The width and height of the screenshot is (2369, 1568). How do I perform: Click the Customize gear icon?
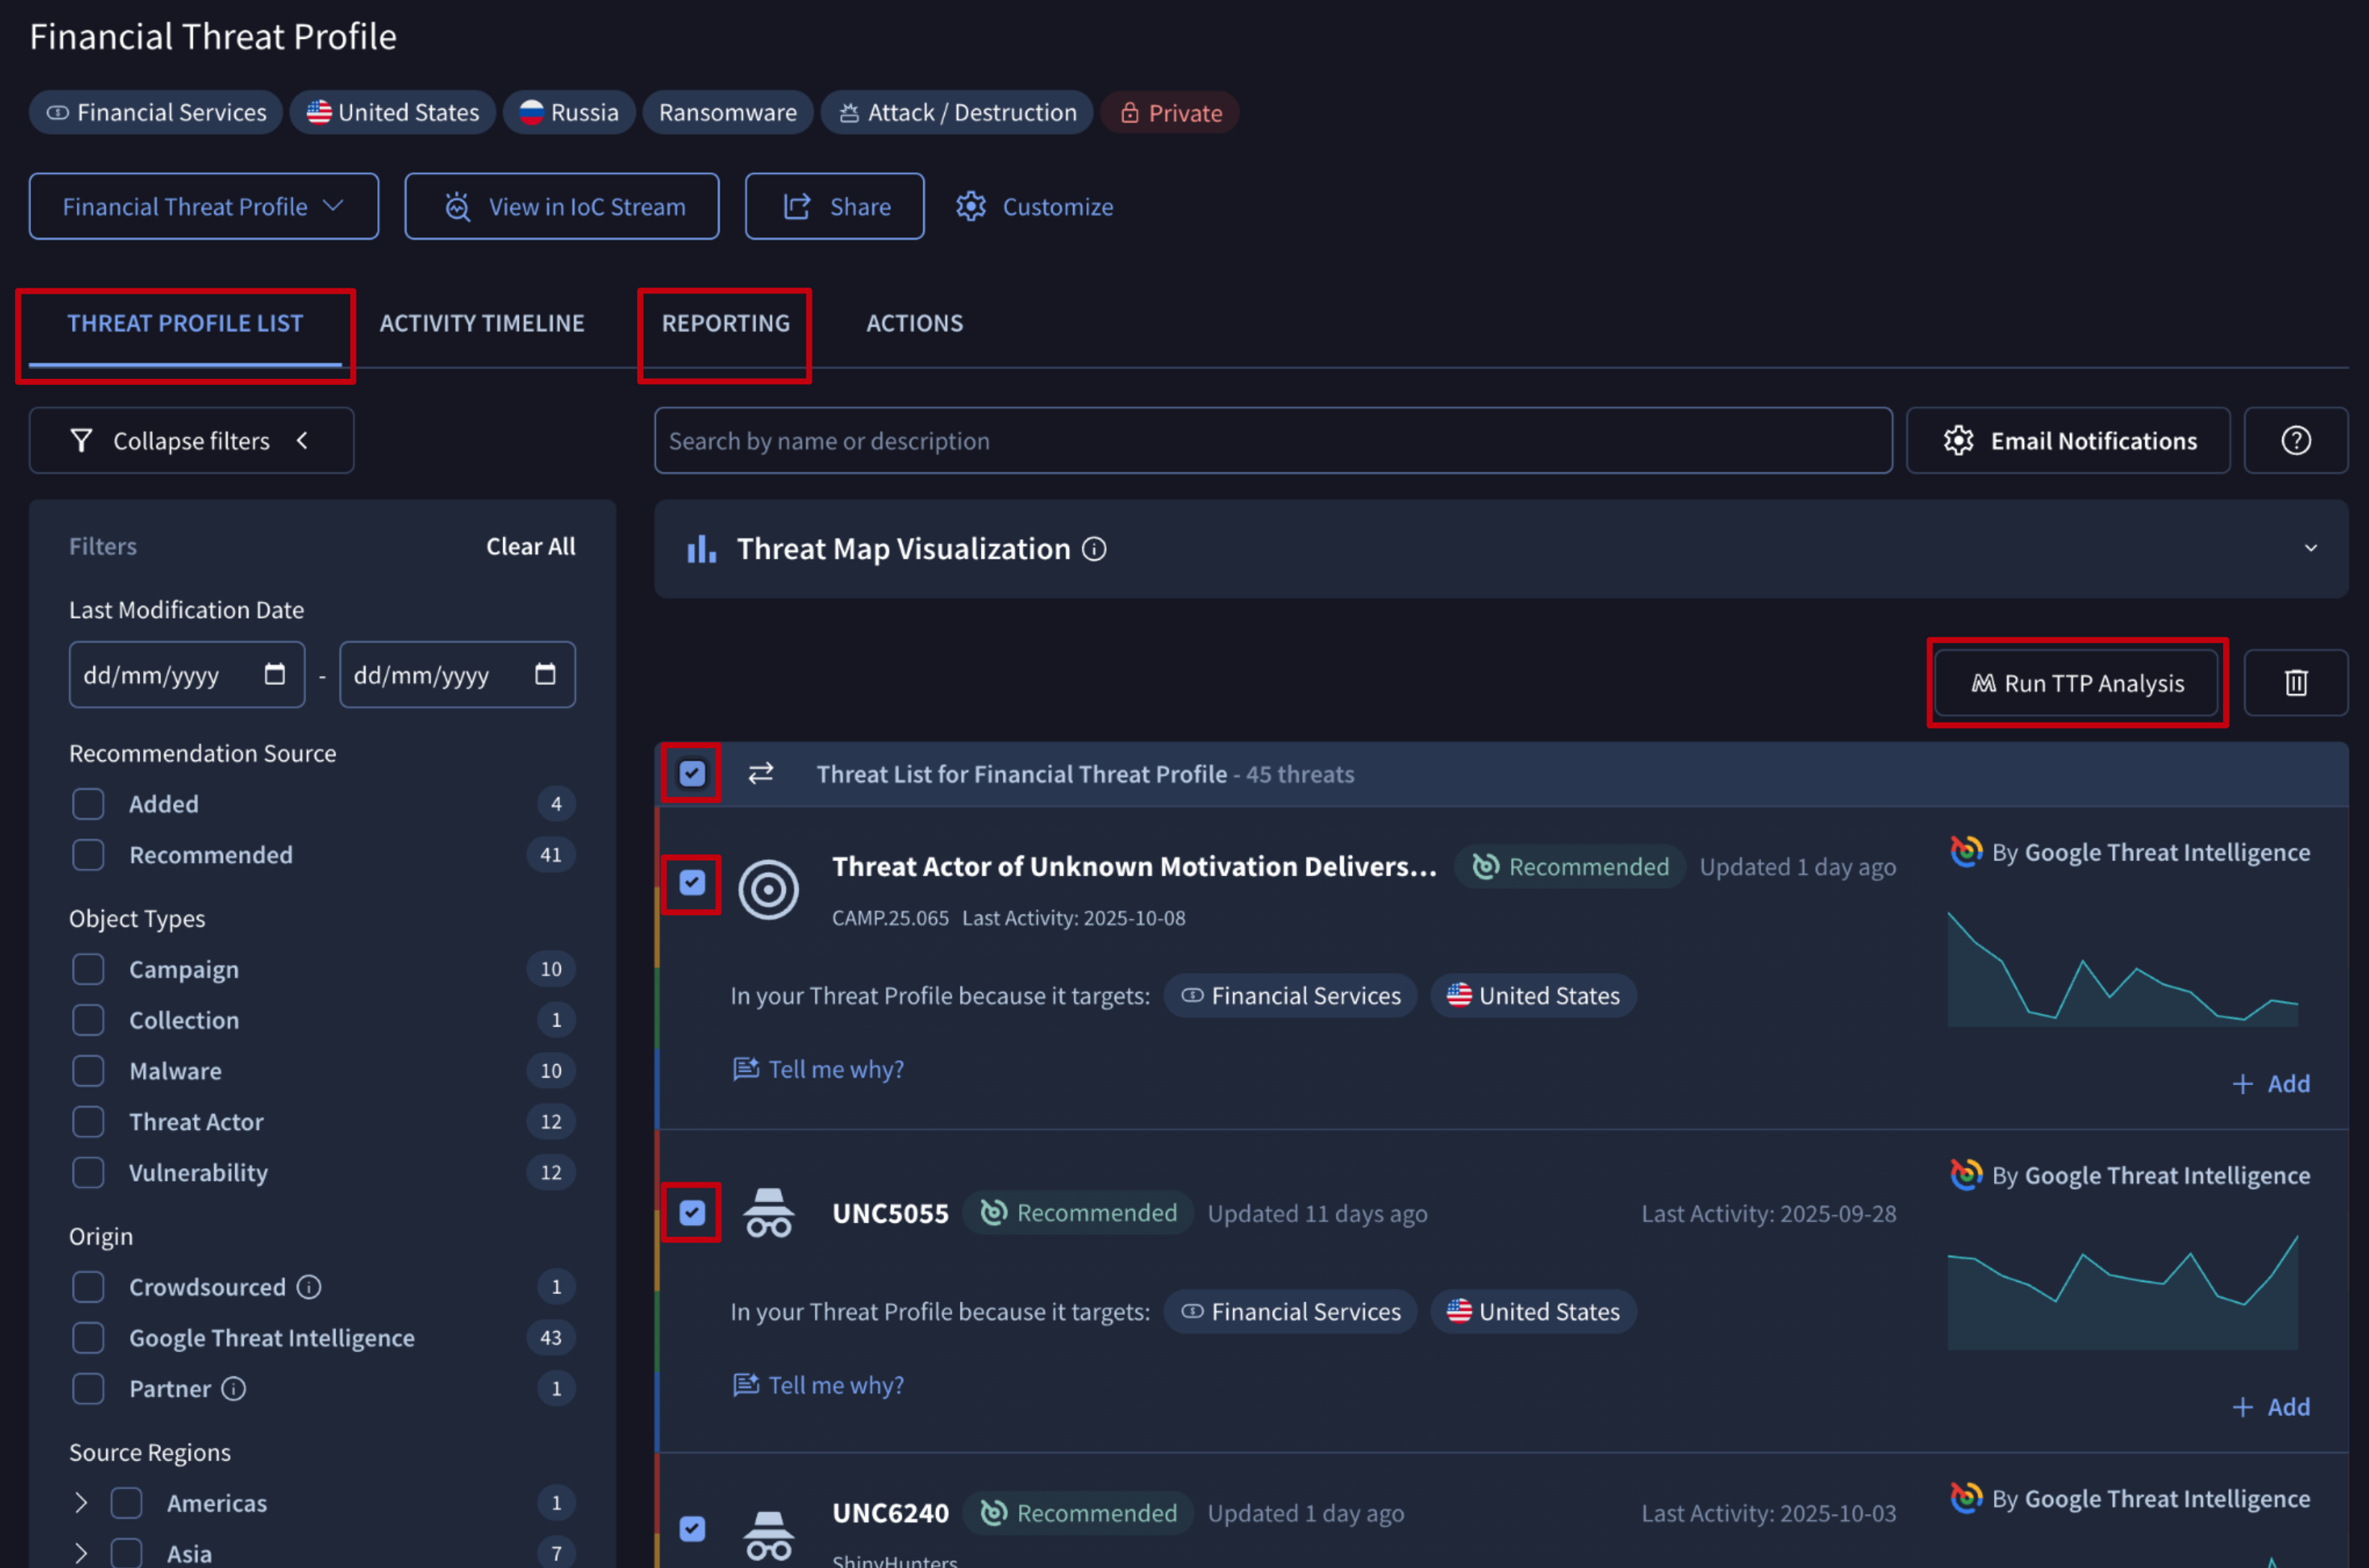coord(971,207)
